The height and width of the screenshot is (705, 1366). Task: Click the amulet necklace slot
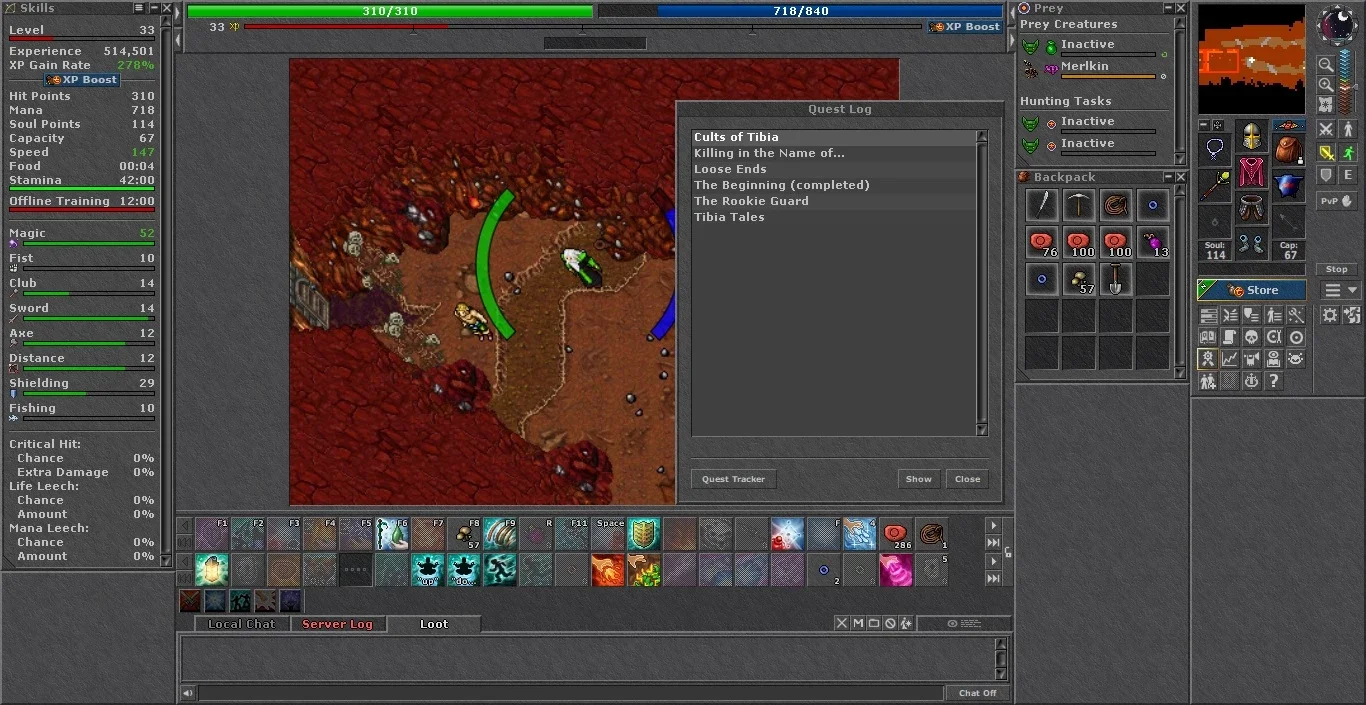pyautogui.click(x=1214, y=150)
